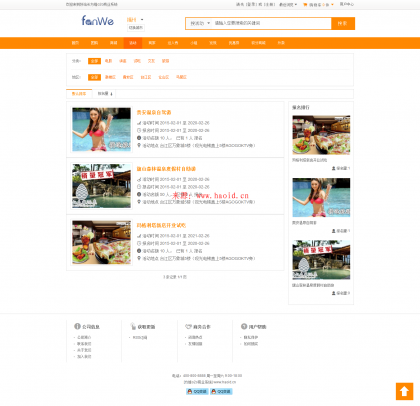
Task: Switch to the 默认排序 sort tab
Action: (x=79, y=94)
